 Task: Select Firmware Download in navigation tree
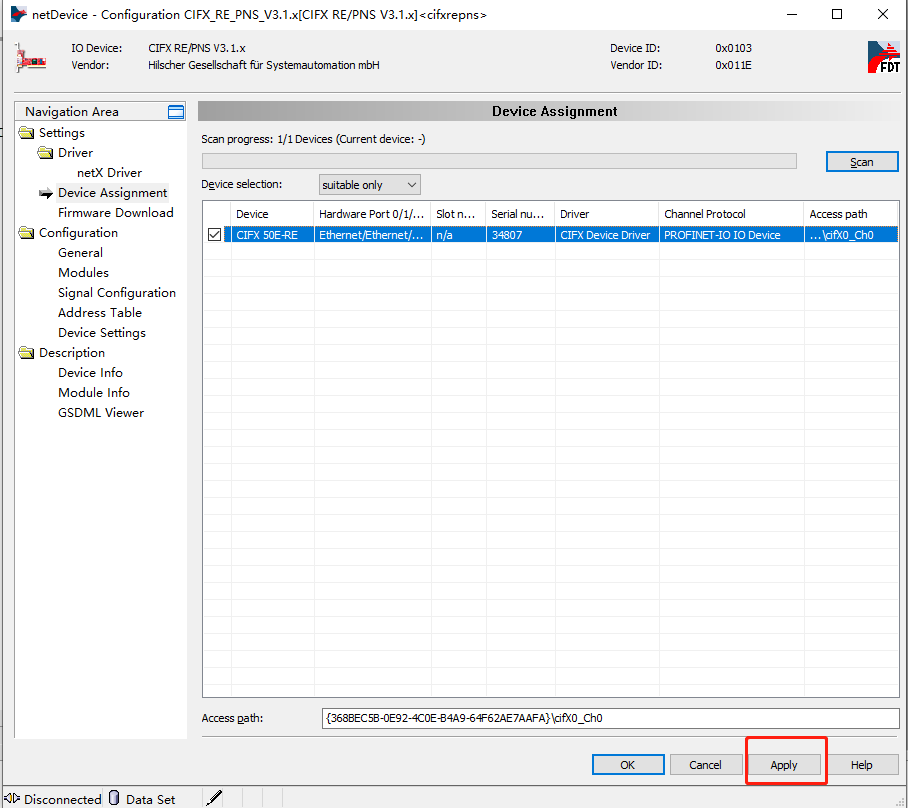(x=116, y=212)
